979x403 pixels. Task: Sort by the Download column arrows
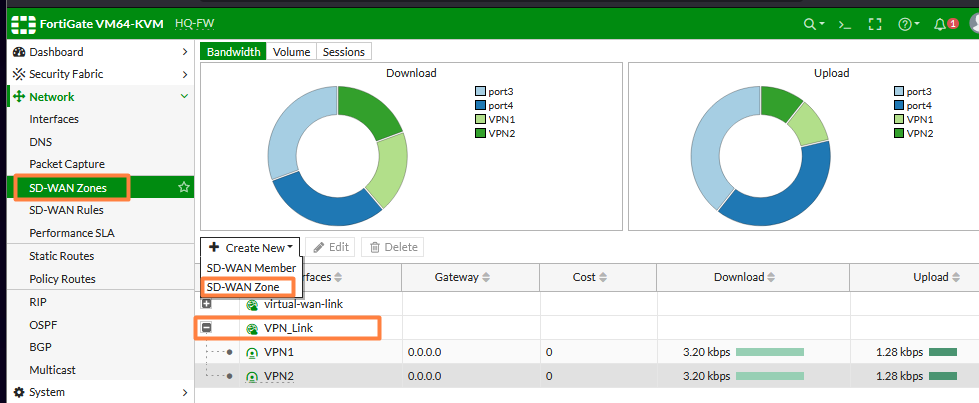771,277
